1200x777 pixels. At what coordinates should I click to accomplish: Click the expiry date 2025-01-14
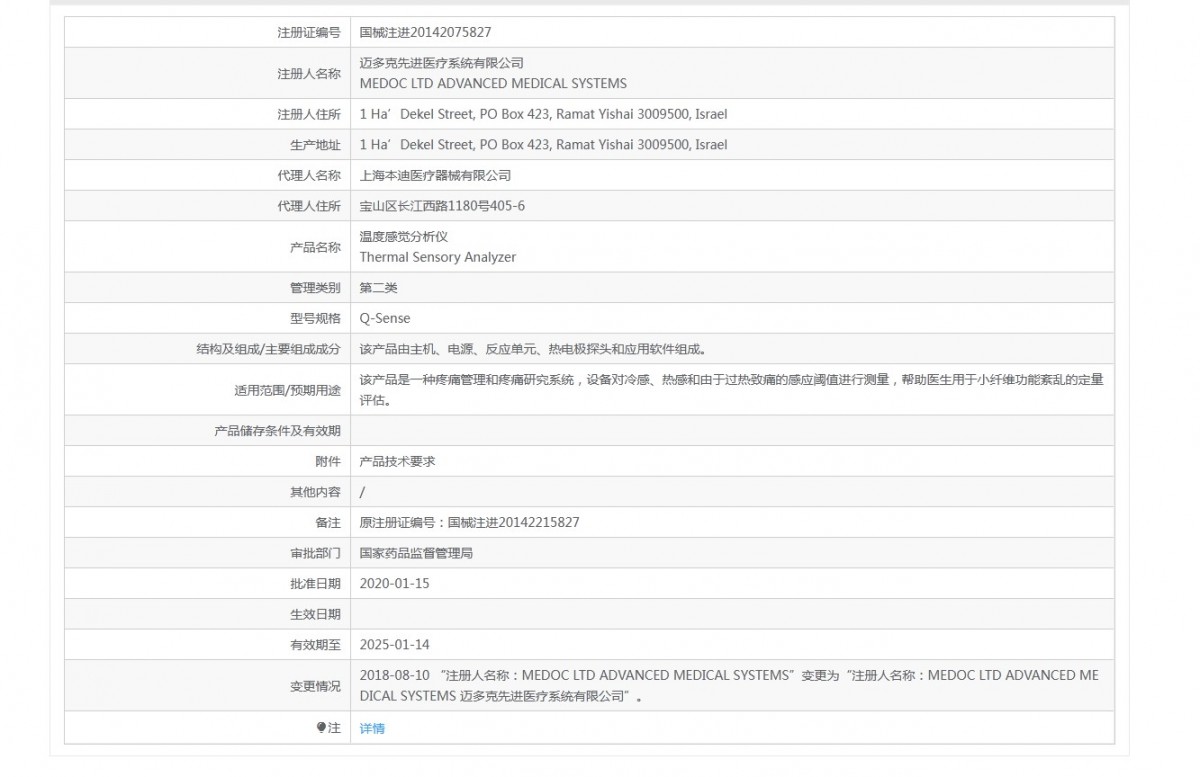click(x=394, y=645)
